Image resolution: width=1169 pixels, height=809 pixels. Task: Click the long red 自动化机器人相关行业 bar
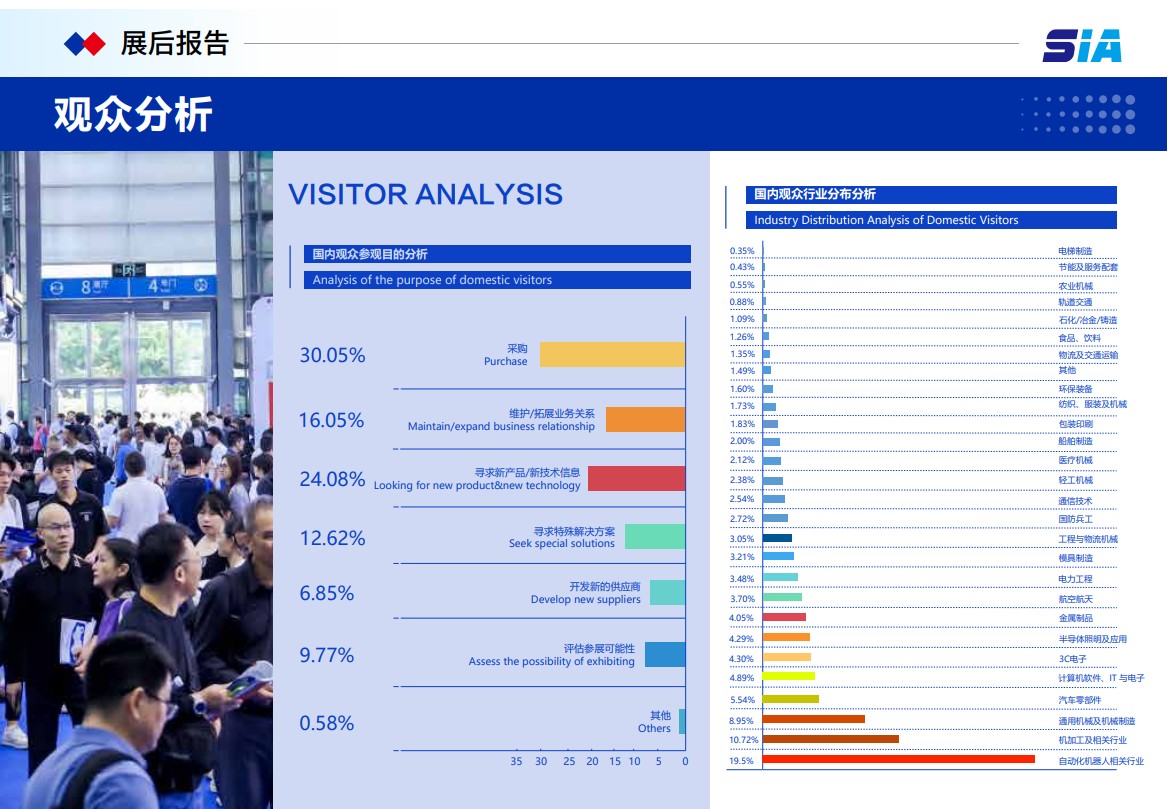[898, 760]
